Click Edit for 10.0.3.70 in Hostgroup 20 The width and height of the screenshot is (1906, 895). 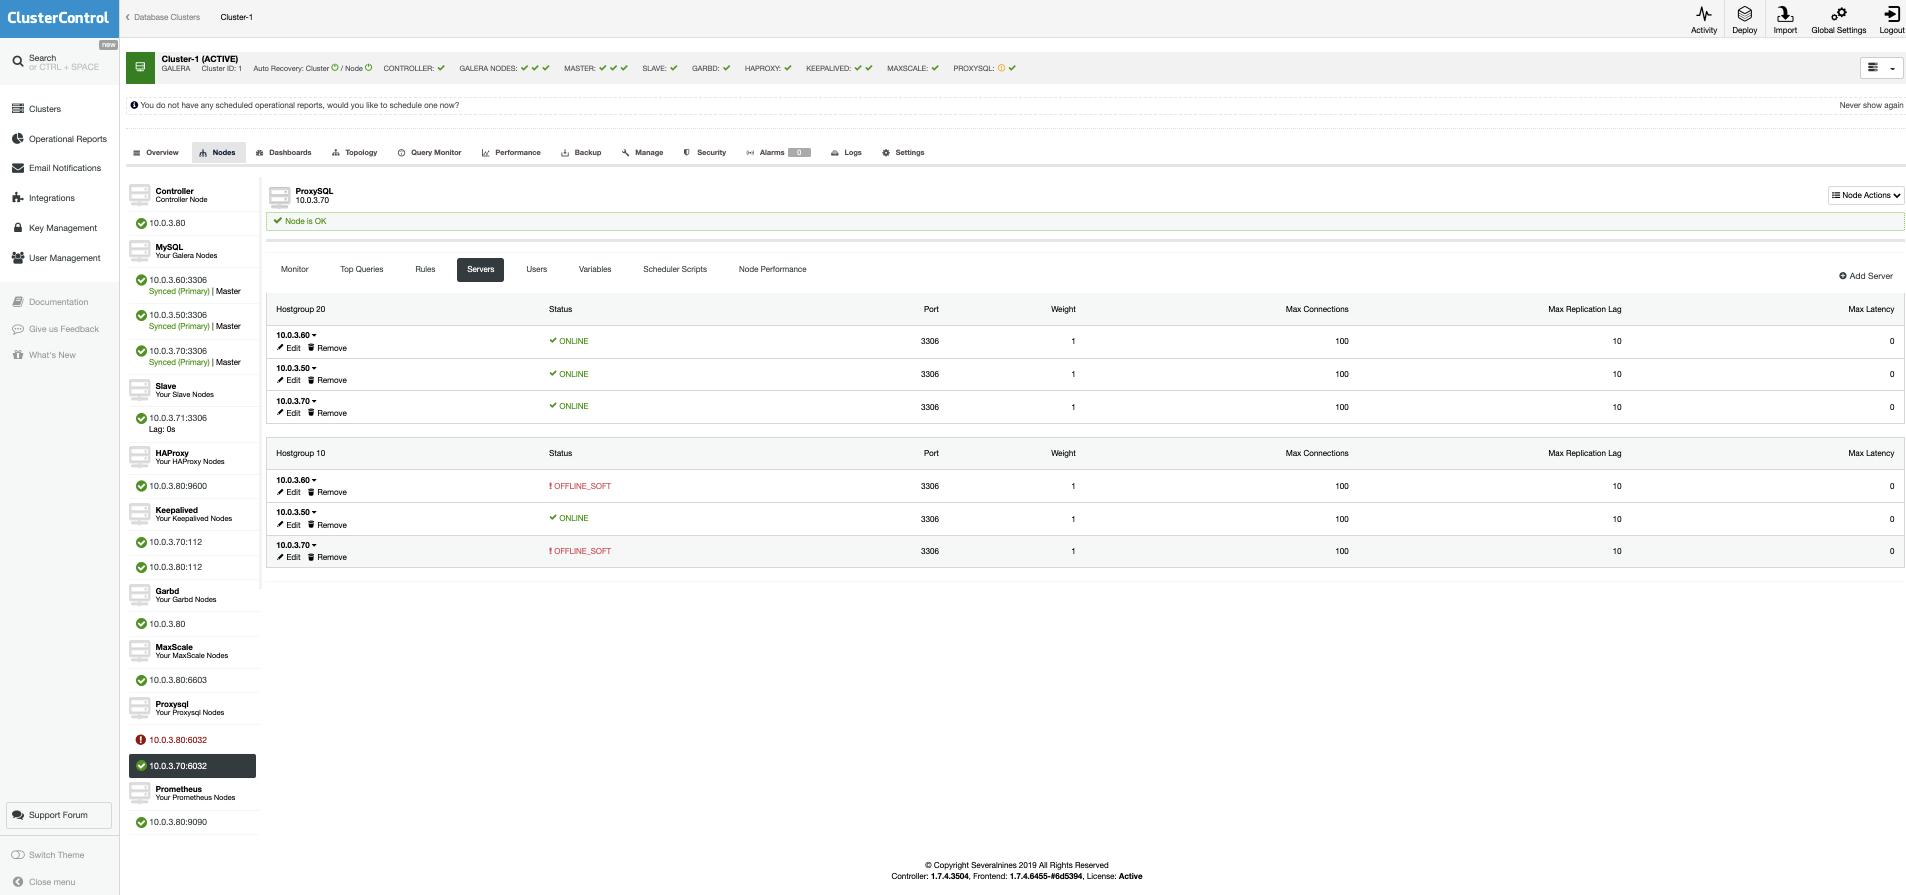coord(289,413)
